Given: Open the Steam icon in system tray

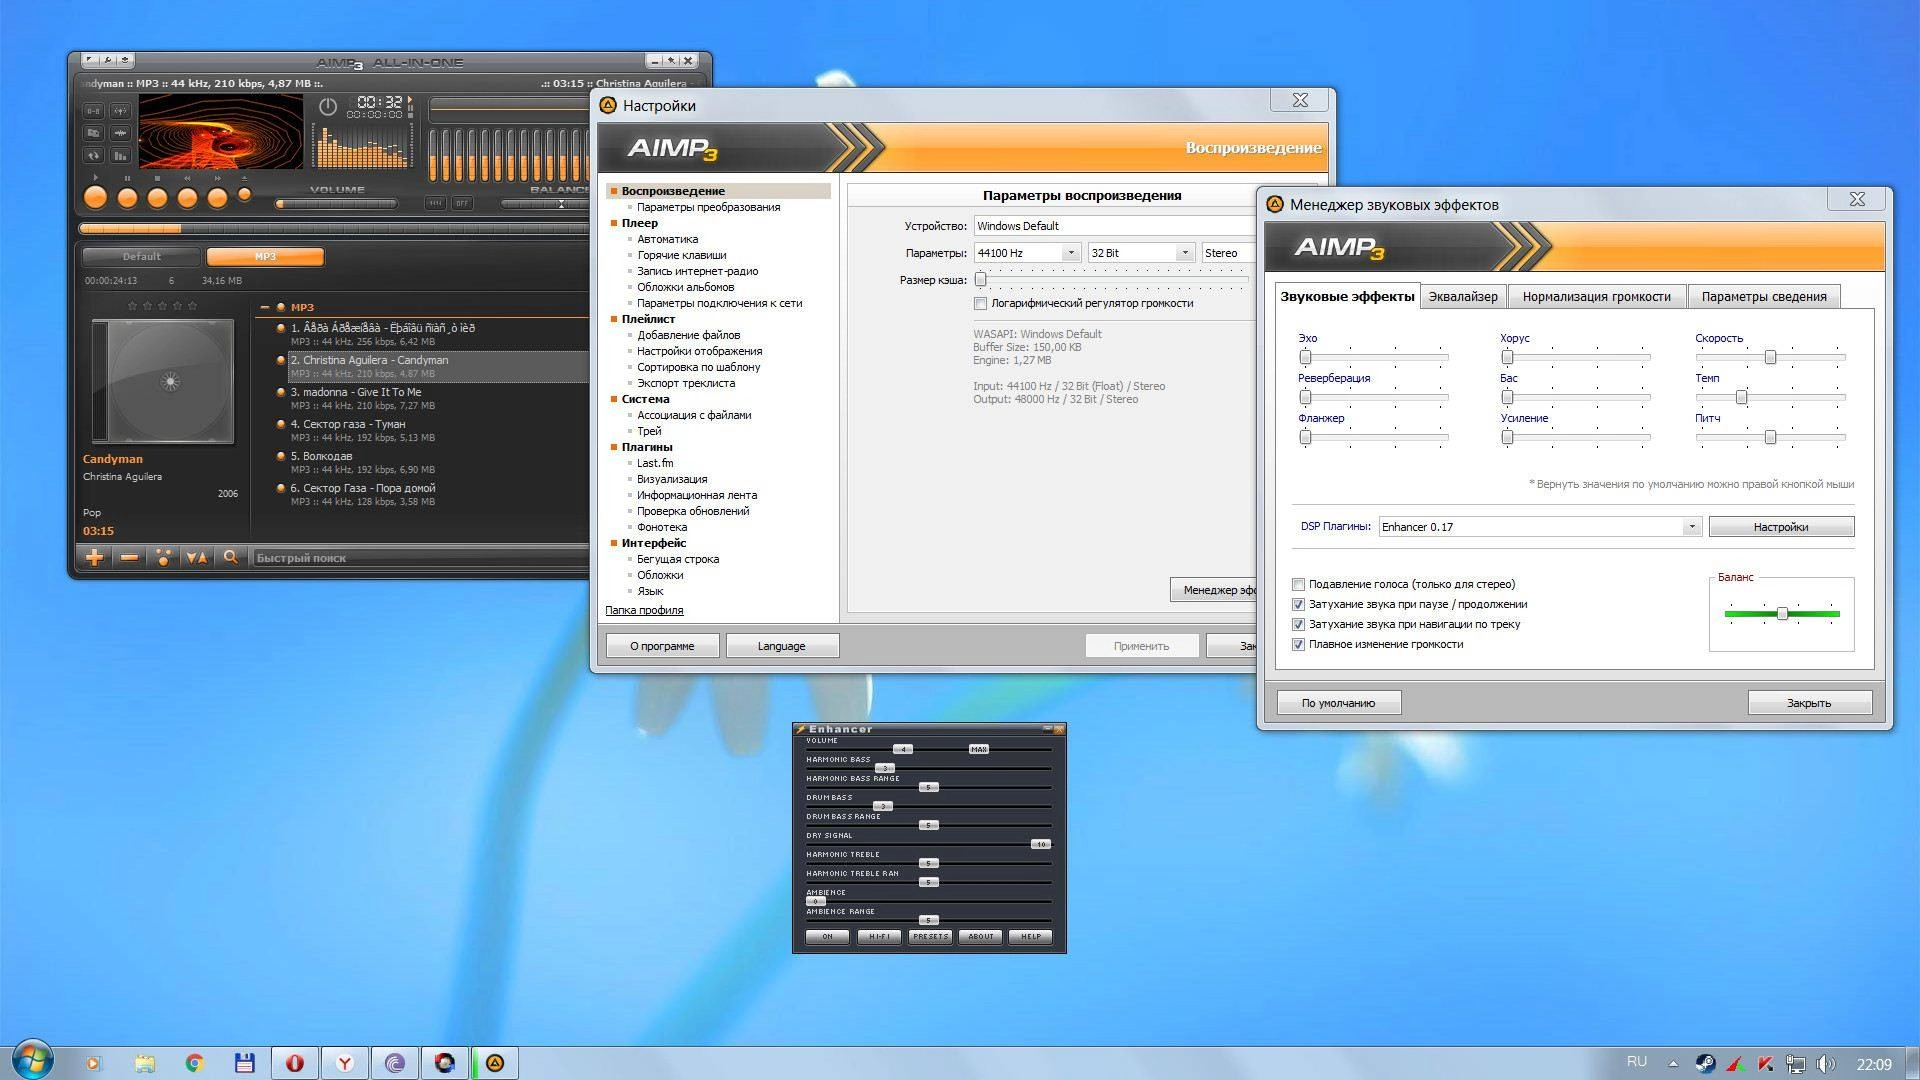Looking at the screenshot, I should [1706, 1064].
